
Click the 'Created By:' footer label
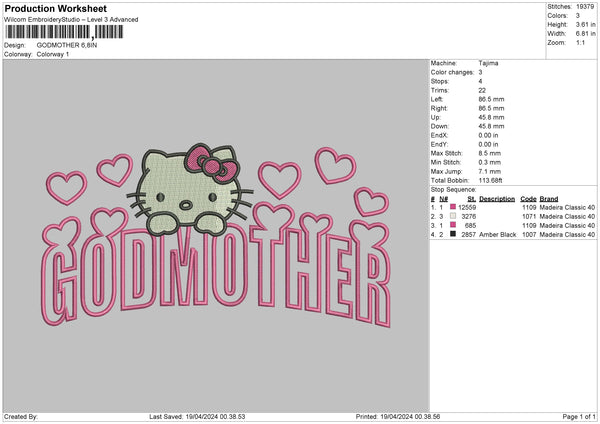21,416
